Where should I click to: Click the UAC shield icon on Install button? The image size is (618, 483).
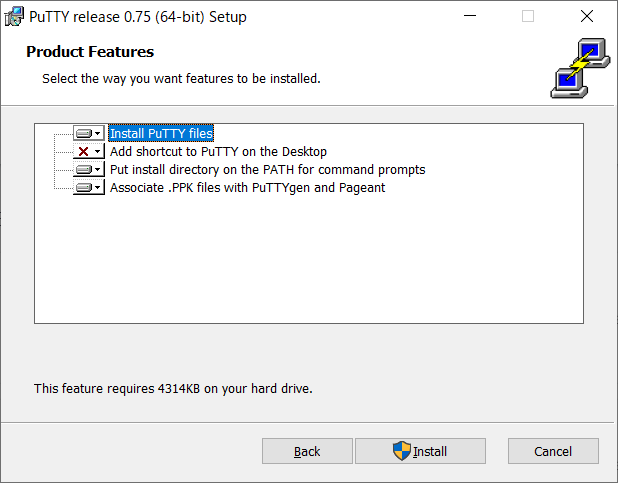[x=402, y=451]
